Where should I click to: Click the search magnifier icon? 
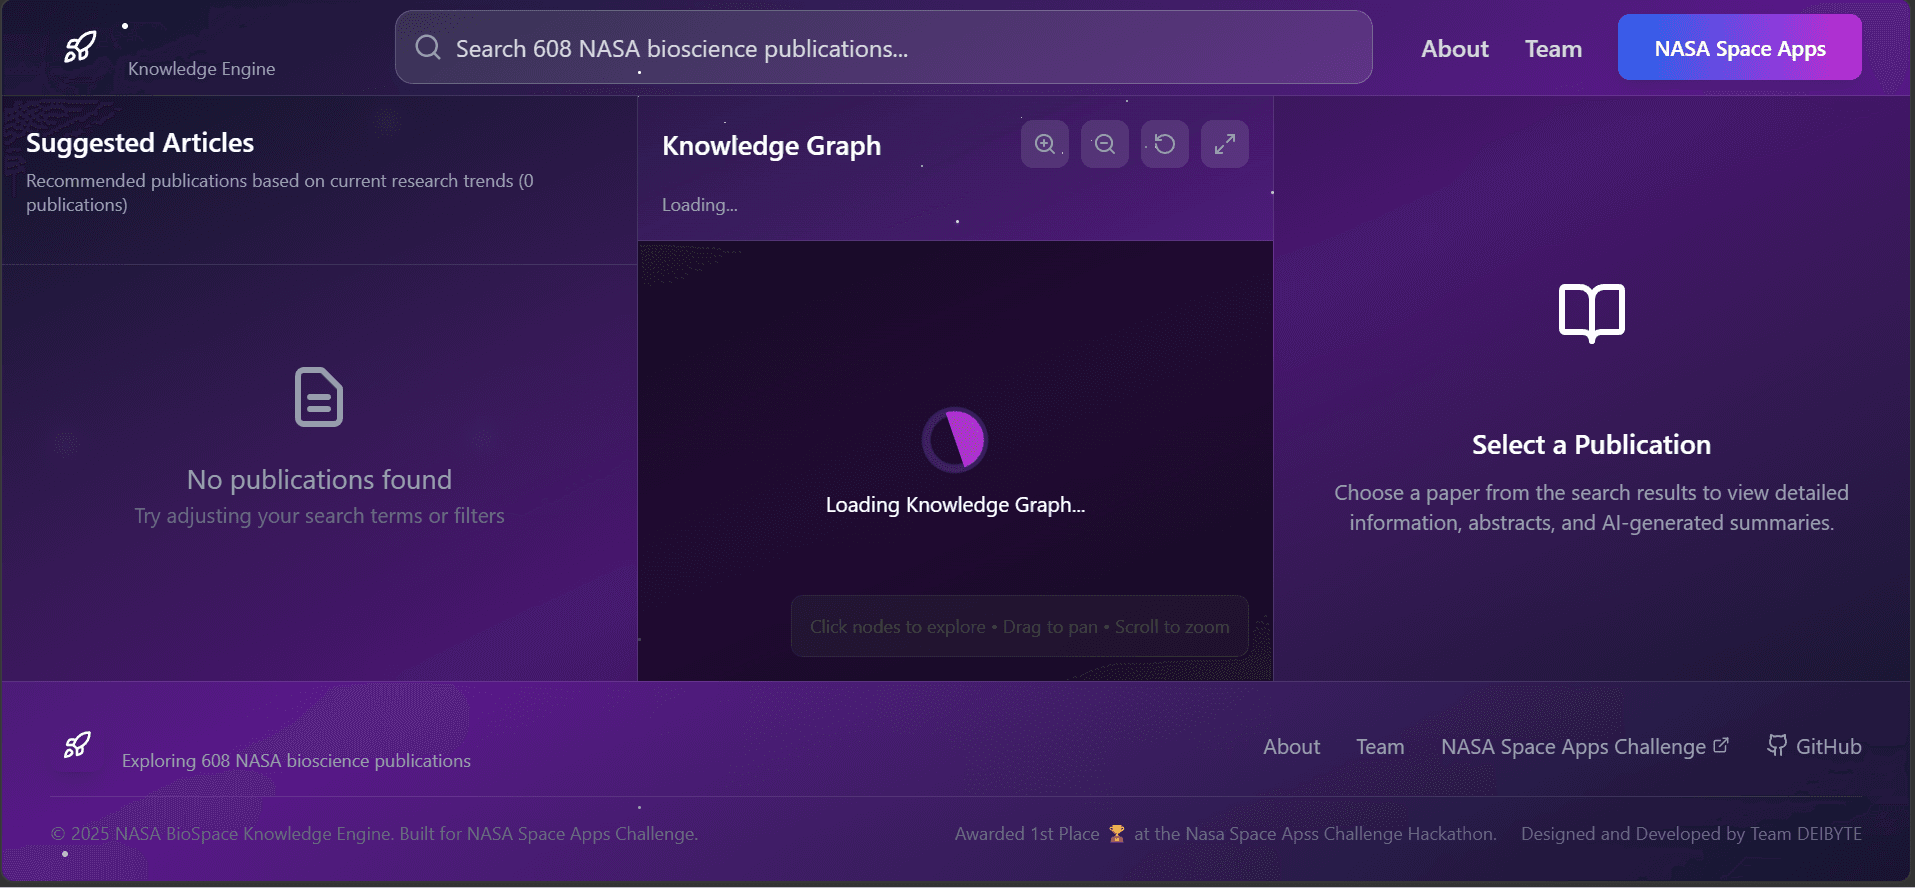[428, 47]
